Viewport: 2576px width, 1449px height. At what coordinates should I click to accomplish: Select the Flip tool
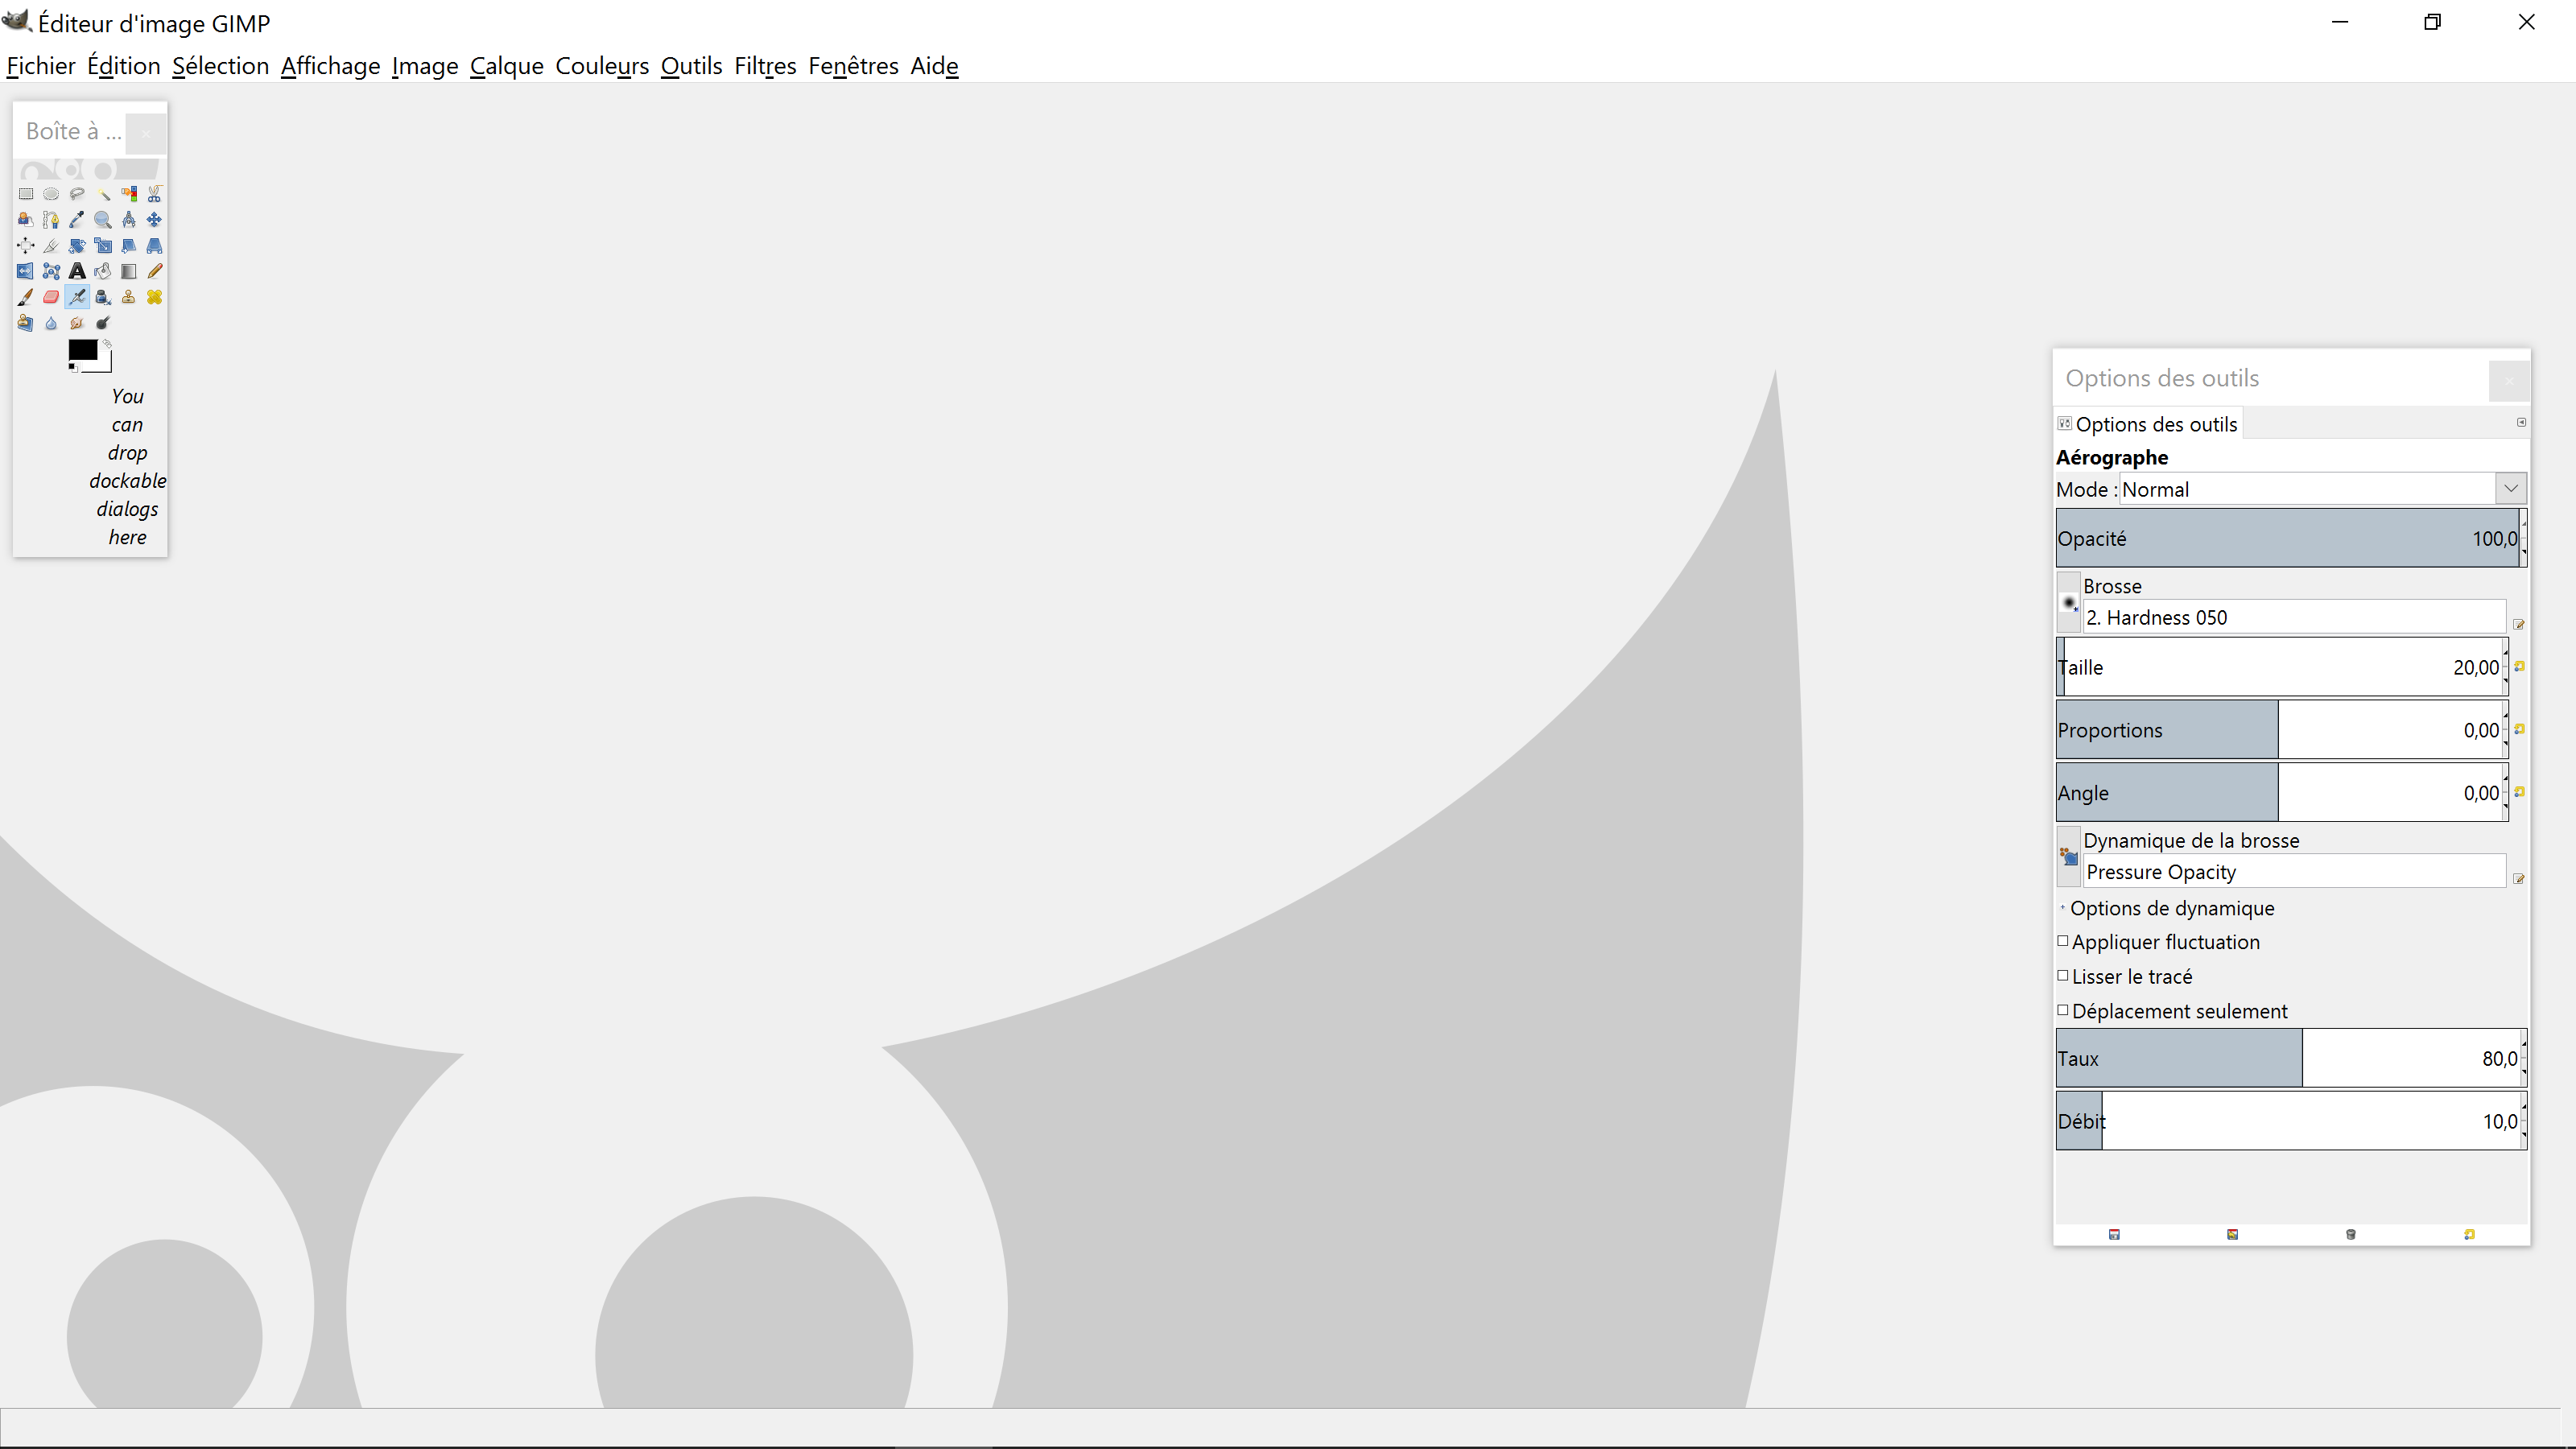tap(25, 271)
